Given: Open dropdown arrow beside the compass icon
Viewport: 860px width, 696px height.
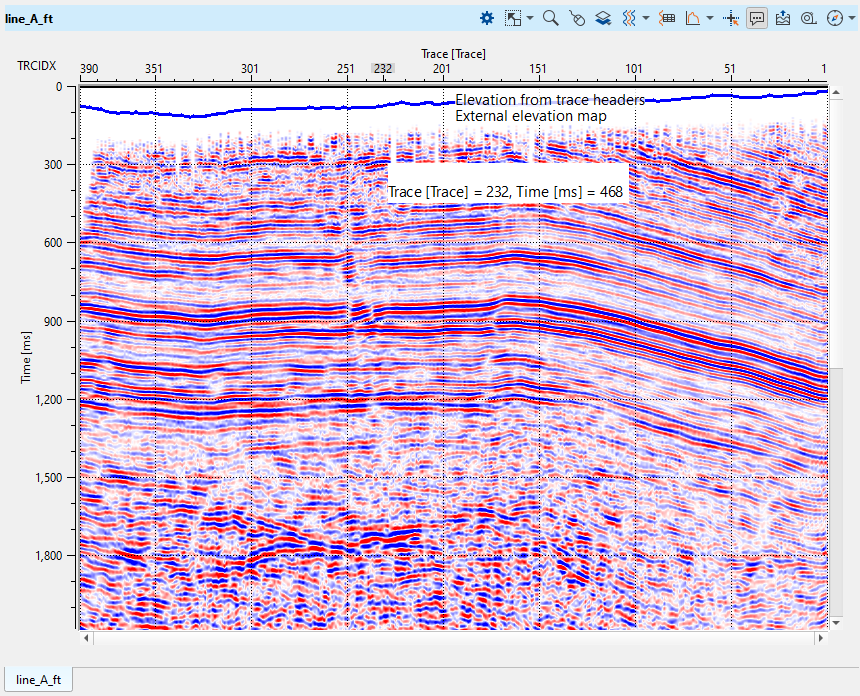Looking at the screenshot, I should tap(850, 18).
